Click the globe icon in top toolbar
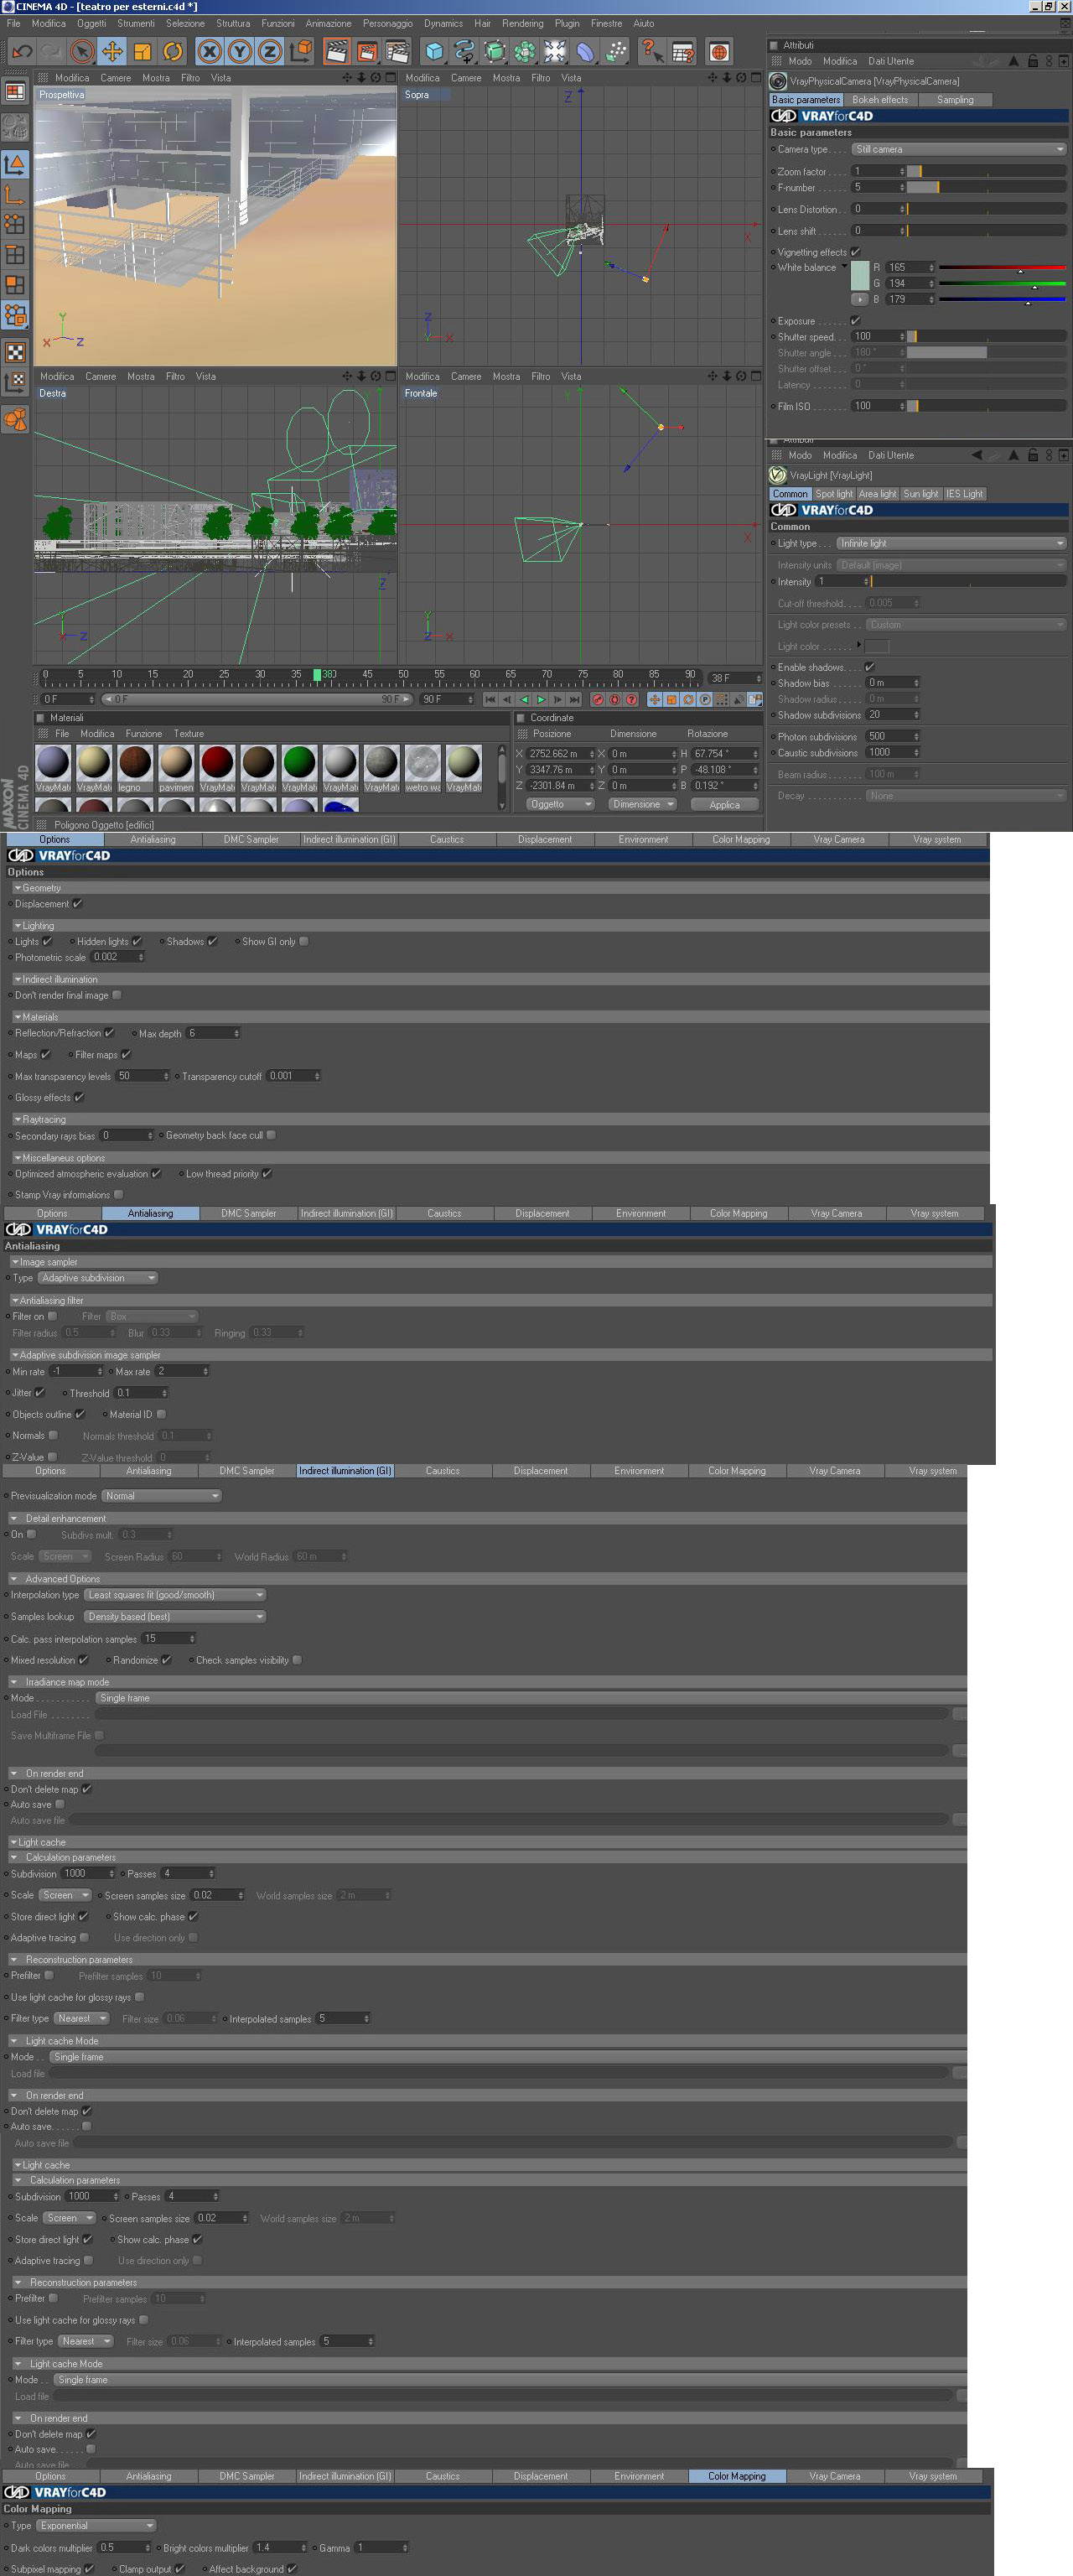 tap(718, 51)
